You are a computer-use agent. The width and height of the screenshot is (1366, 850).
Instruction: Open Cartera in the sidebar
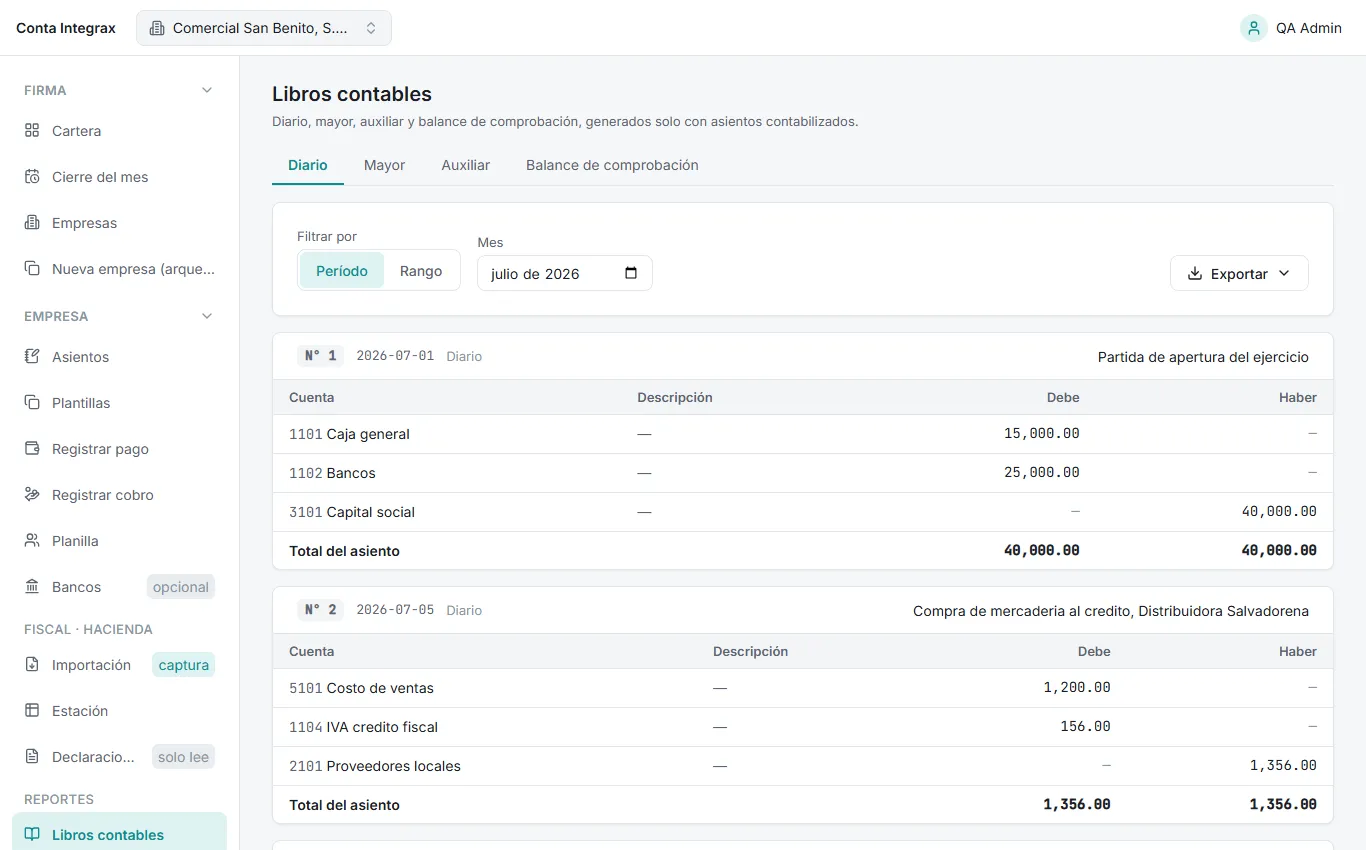[119, 131]
